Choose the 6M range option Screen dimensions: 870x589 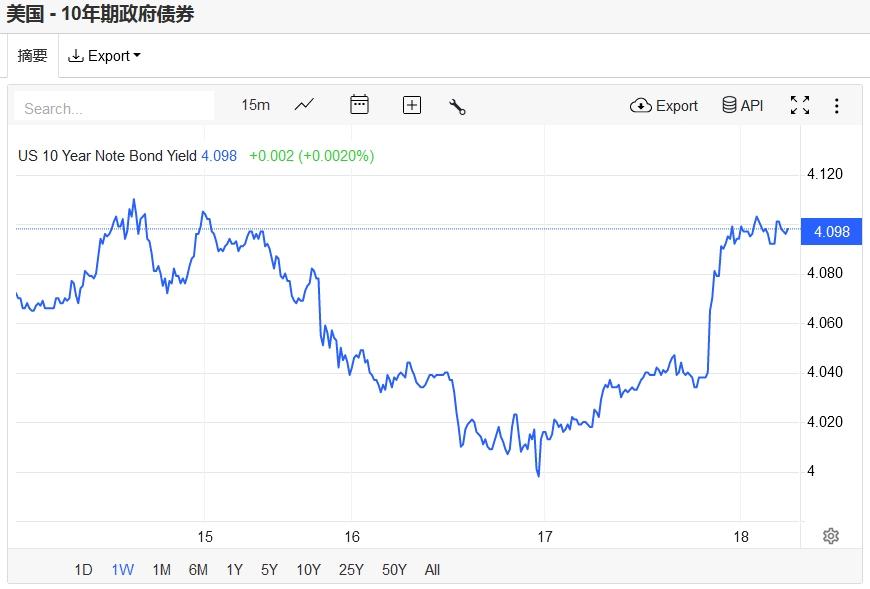coord(198,570)
